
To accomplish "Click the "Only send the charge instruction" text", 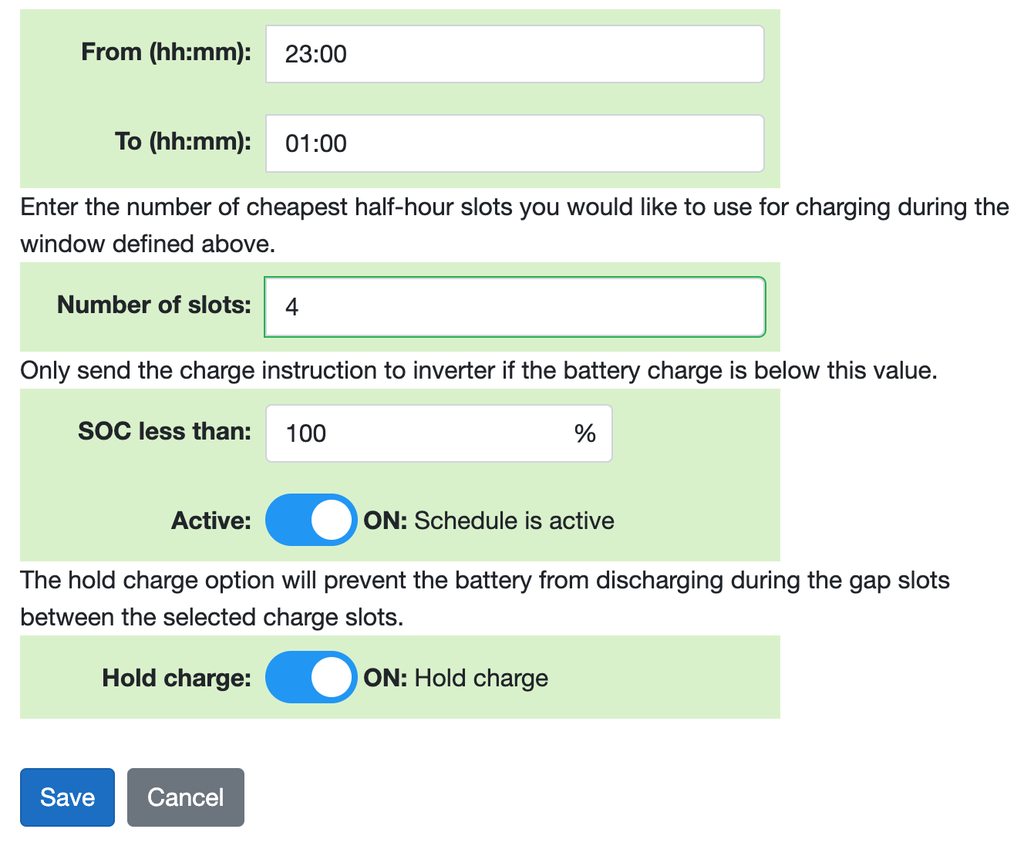I will click(x=478, y=371).
